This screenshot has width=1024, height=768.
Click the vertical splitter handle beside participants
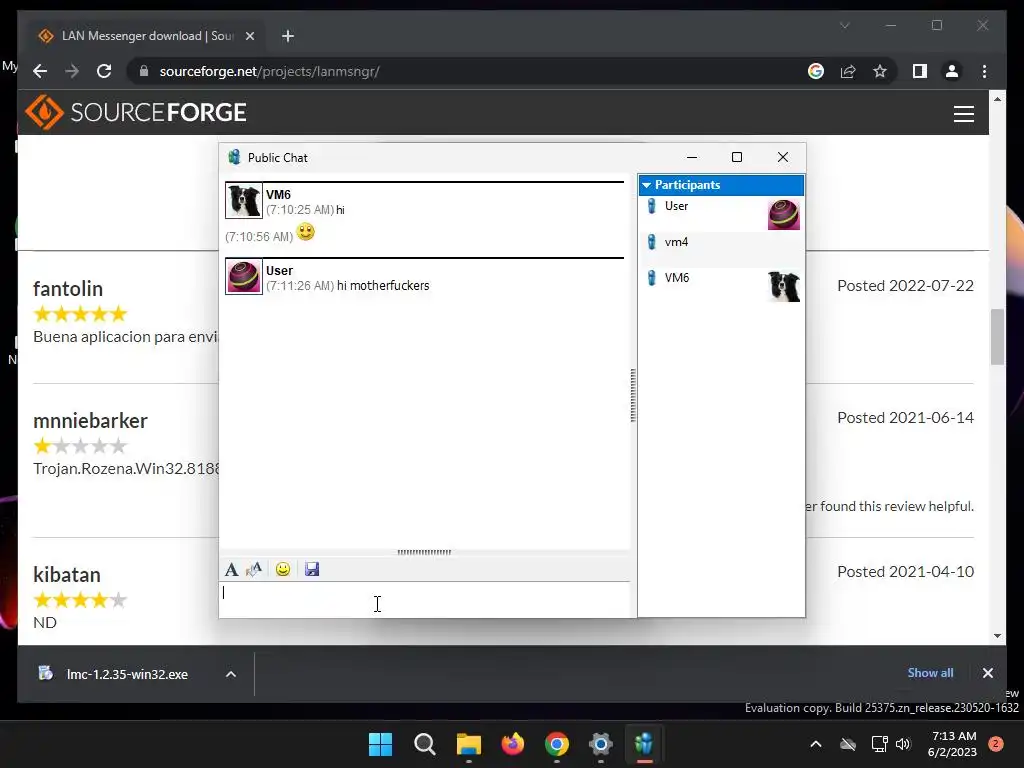point(633,395)
